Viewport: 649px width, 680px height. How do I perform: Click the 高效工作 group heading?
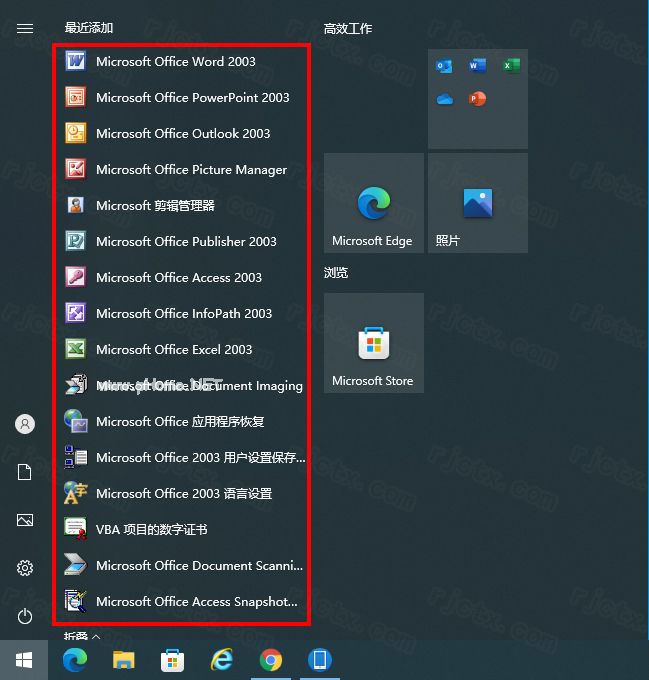point(348,29)
